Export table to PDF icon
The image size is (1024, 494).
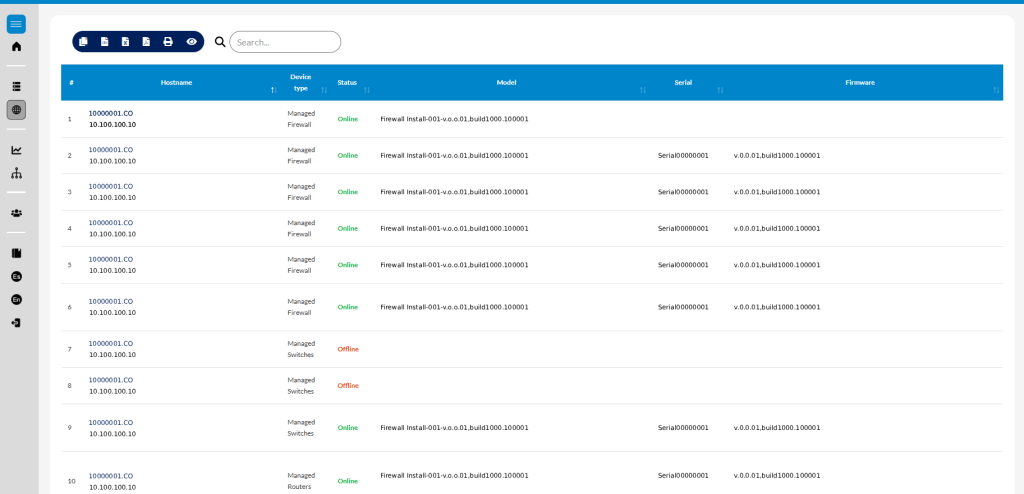tap(146, 42)
